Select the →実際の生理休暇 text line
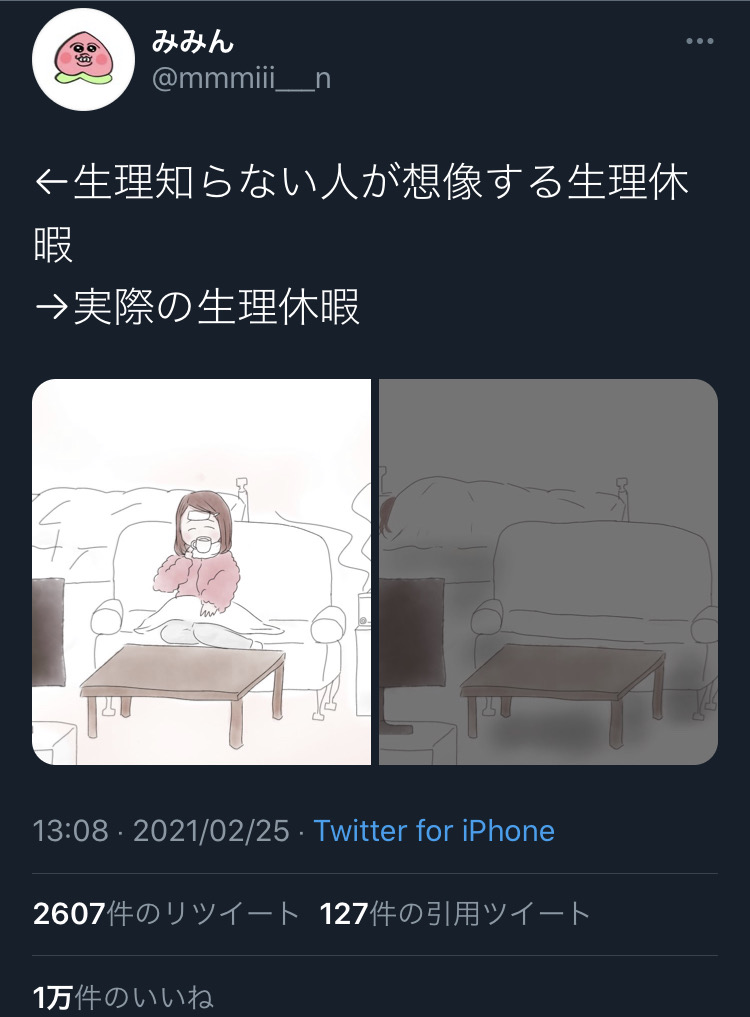750x1017 pixels. click(x=197, y=307)
